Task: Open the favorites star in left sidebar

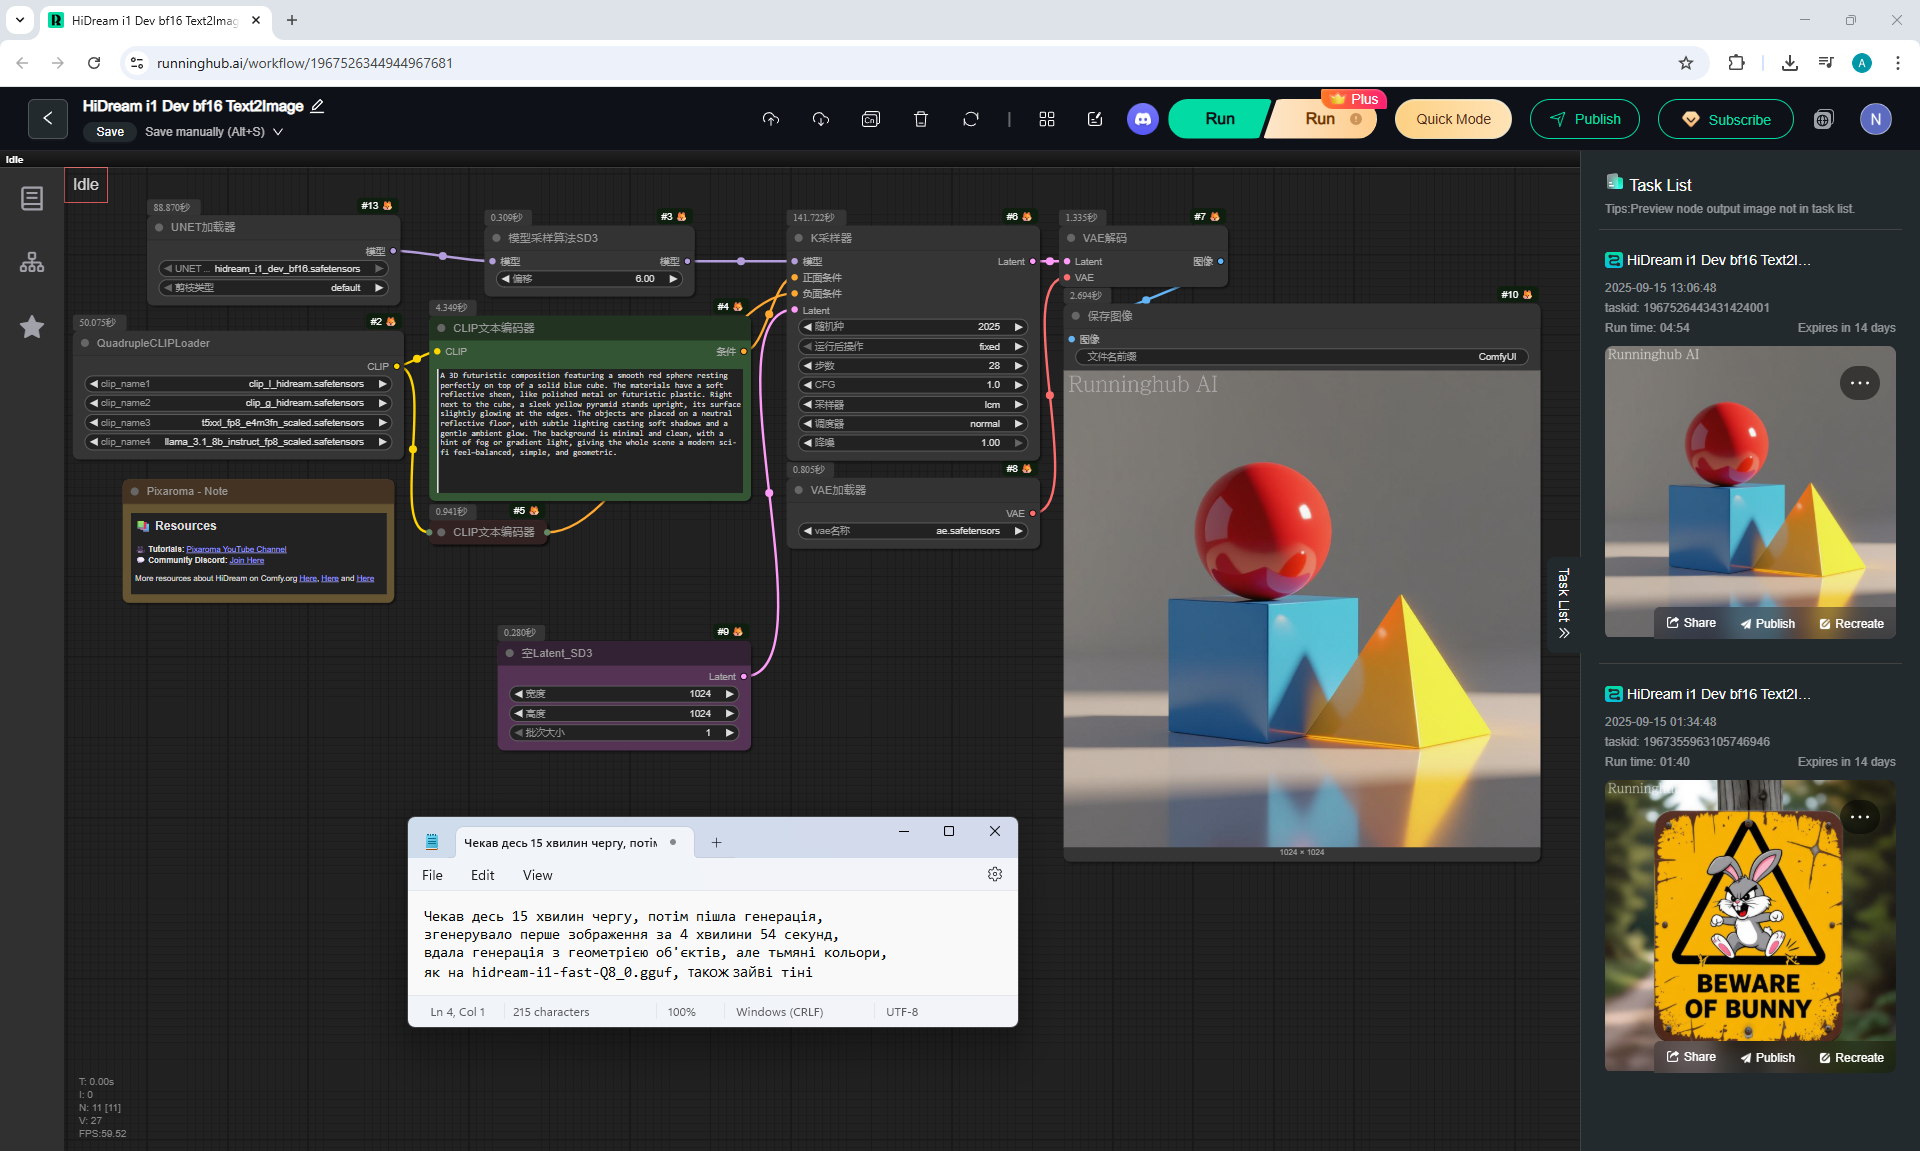Action: pos(32,327)
